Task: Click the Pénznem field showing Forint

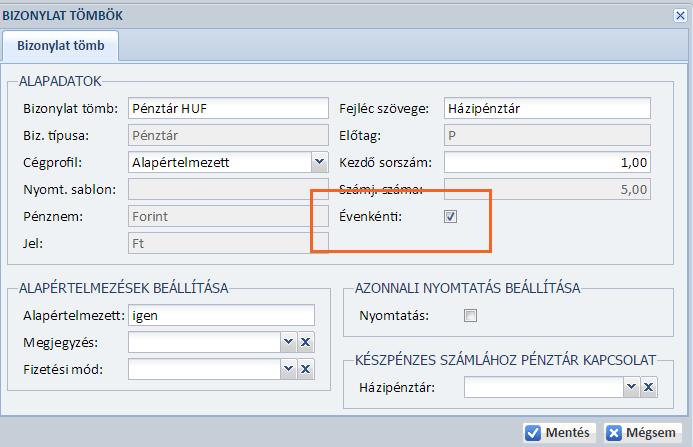Action: coord(227,216)
